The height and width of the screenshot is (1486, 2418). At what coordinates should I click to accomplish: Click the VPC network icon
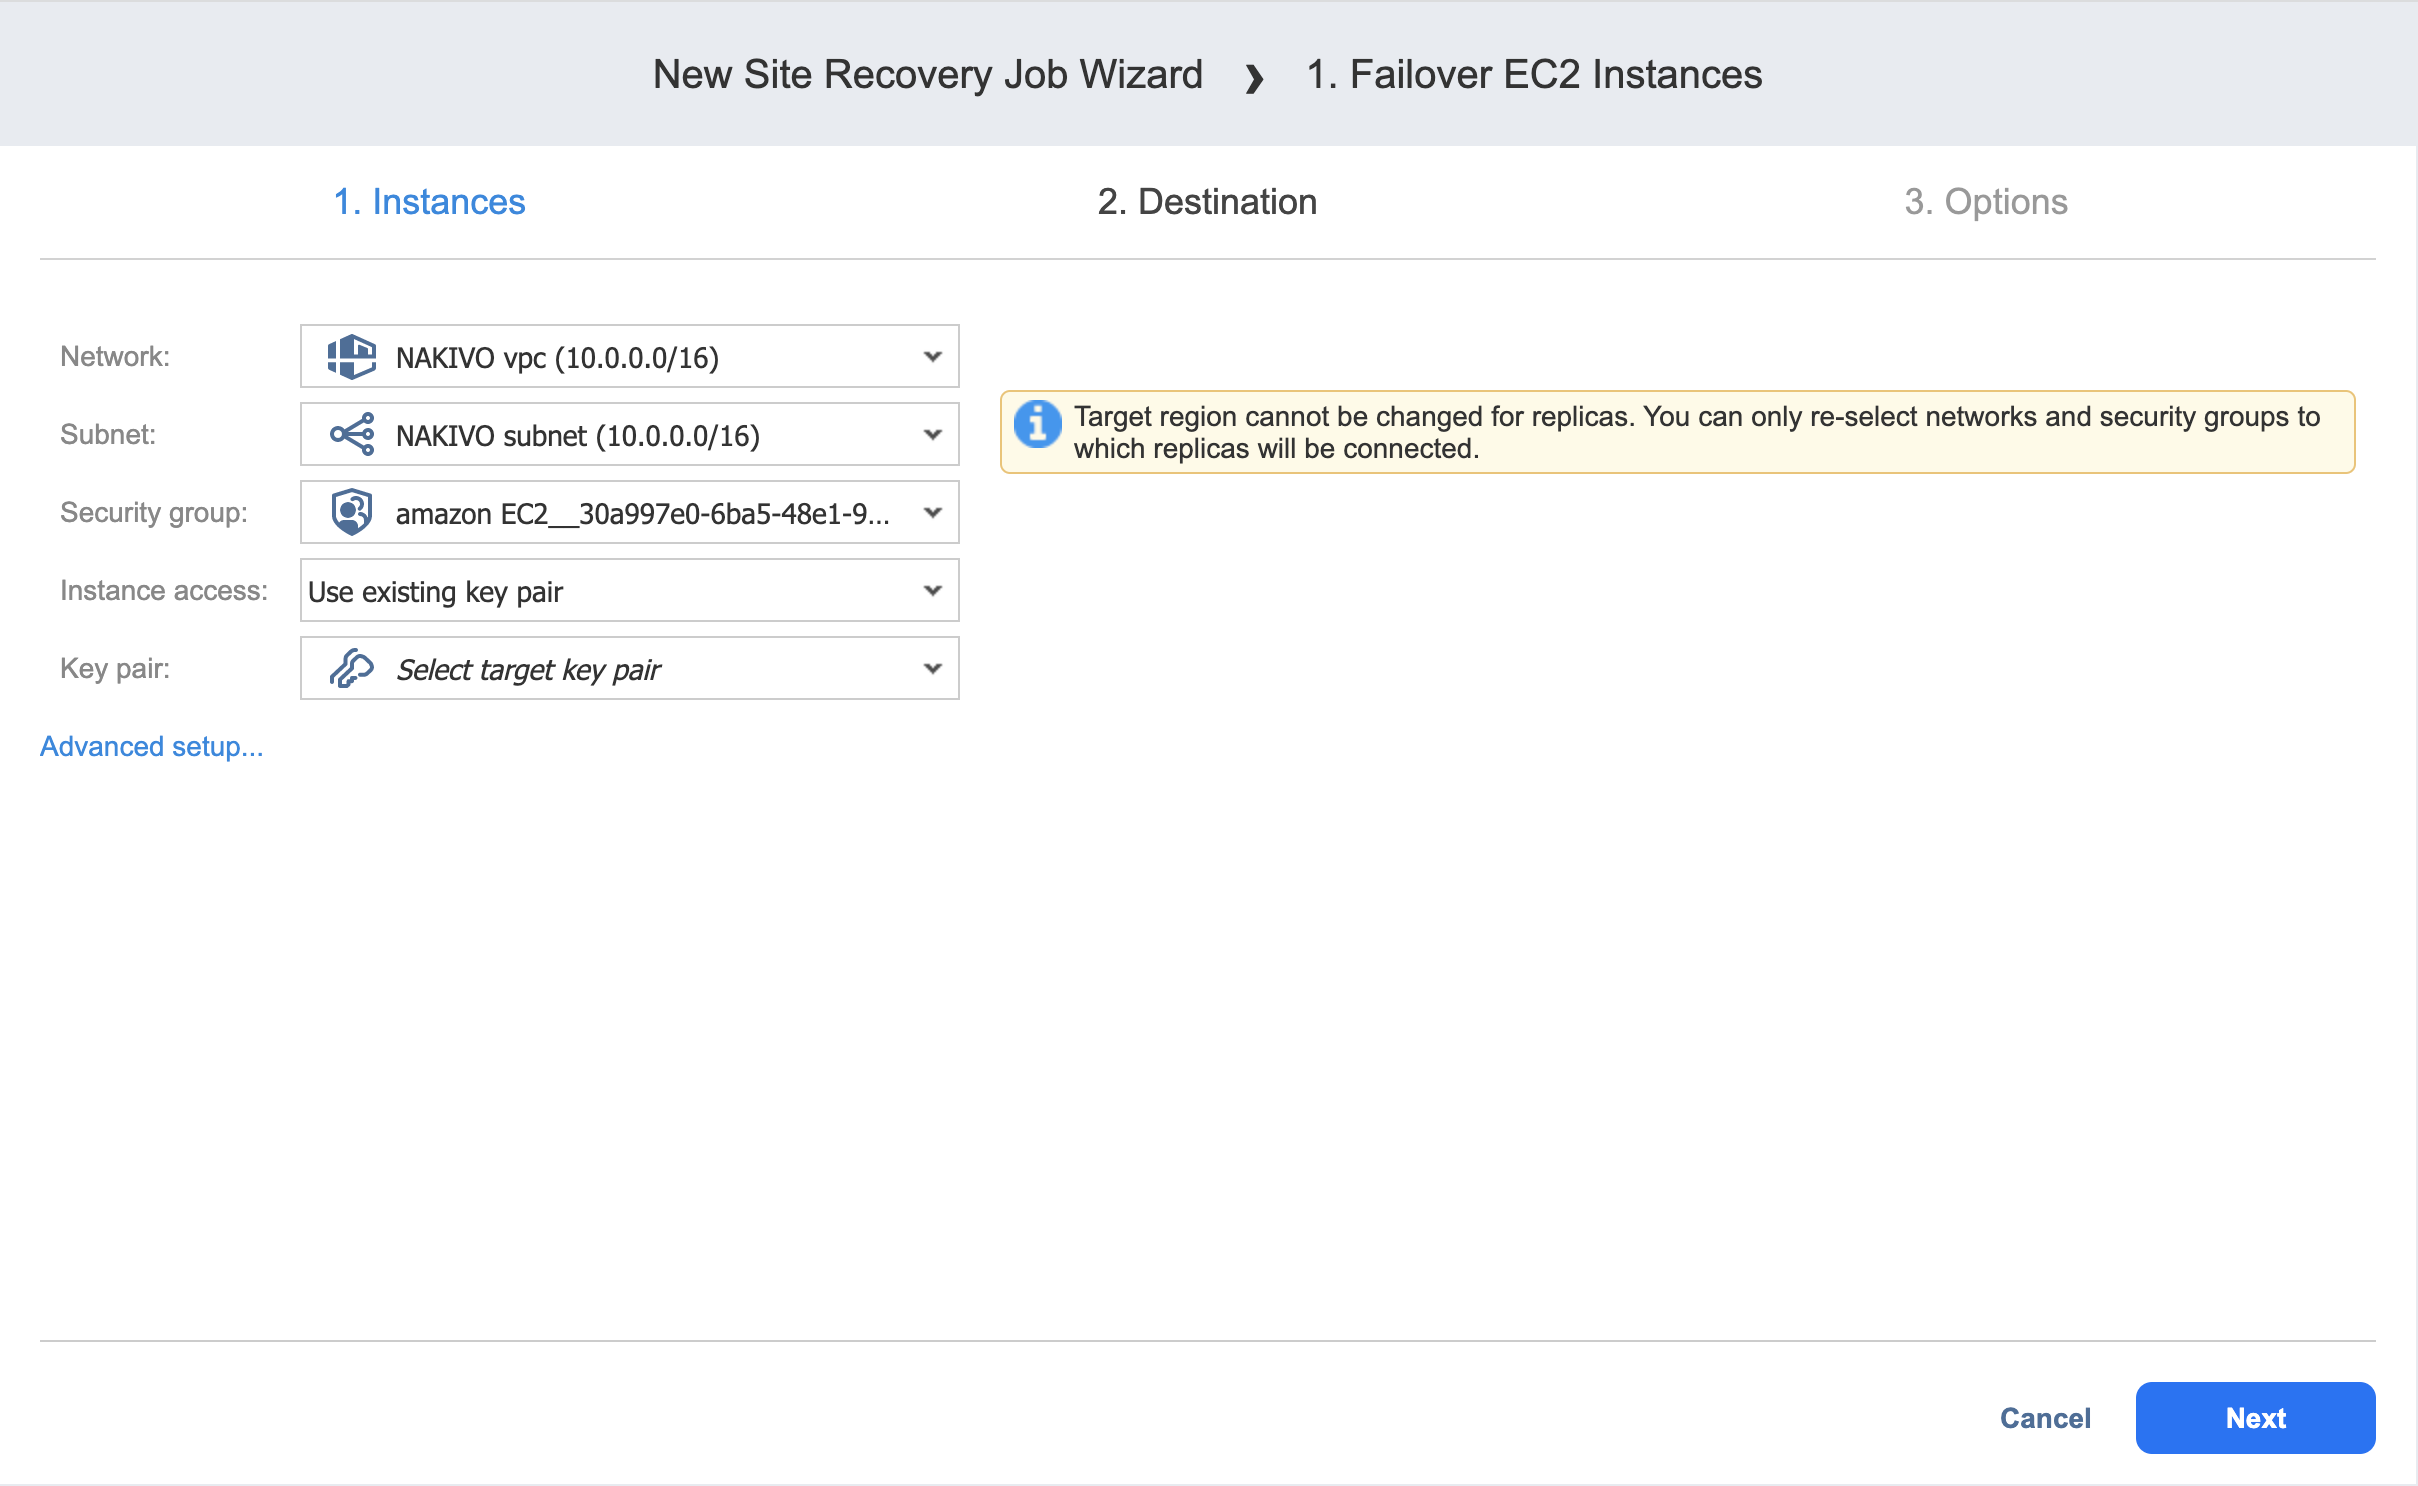click(x=351, y=357)
